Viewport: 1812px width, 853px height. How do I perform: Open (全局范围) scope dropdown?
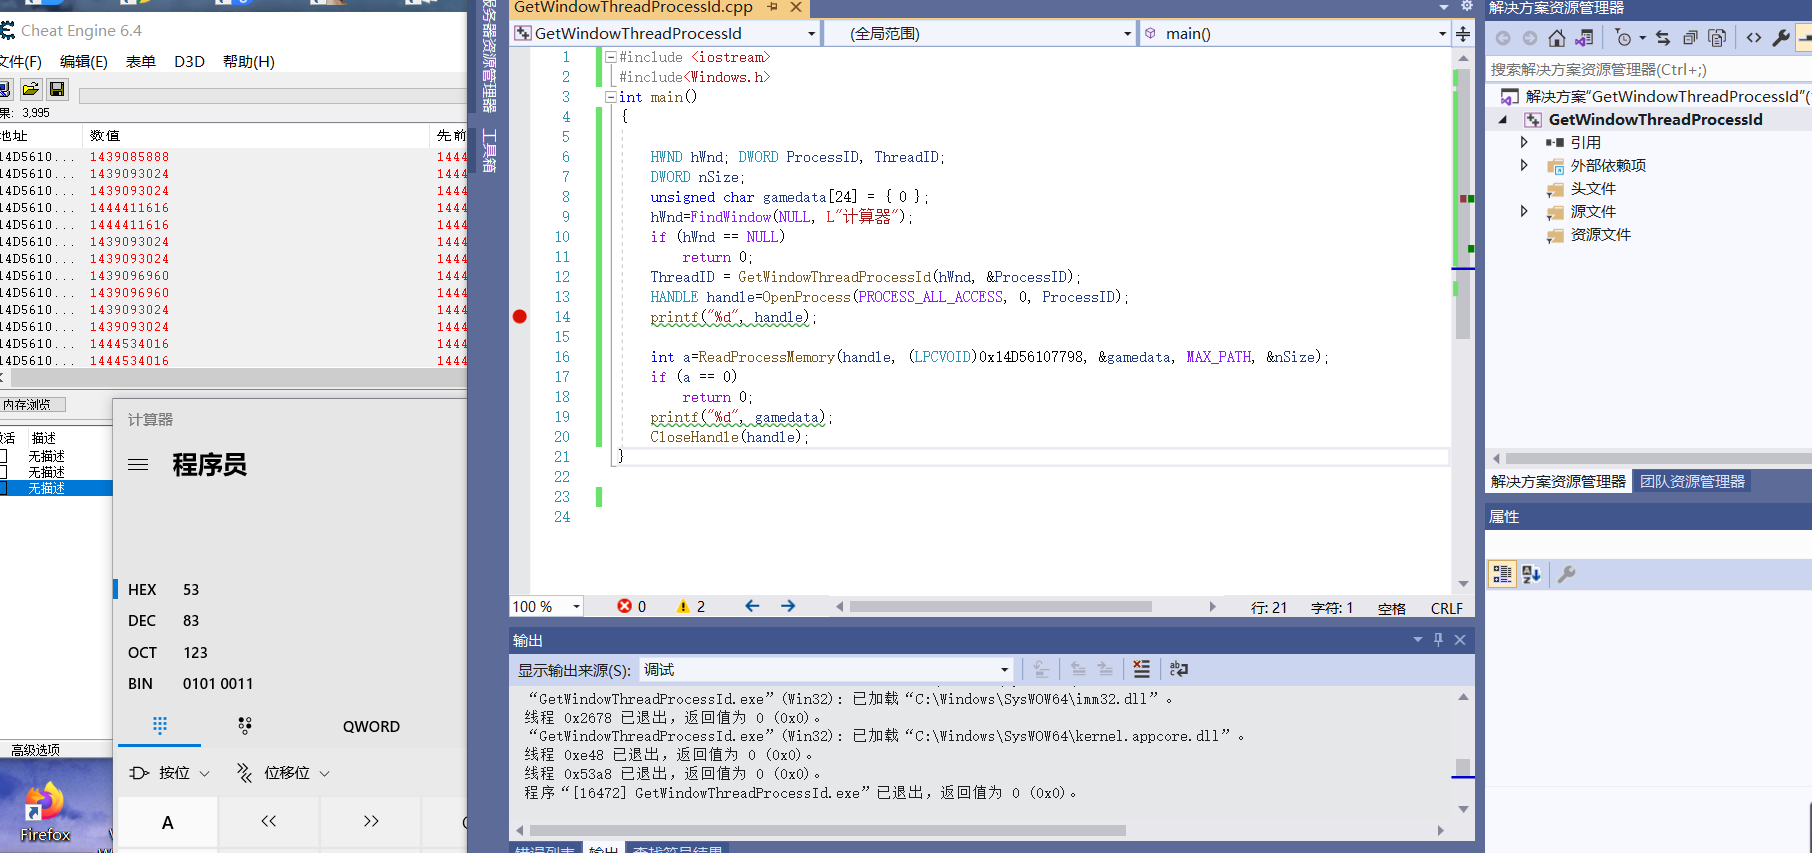click(x=1127, y=34)
